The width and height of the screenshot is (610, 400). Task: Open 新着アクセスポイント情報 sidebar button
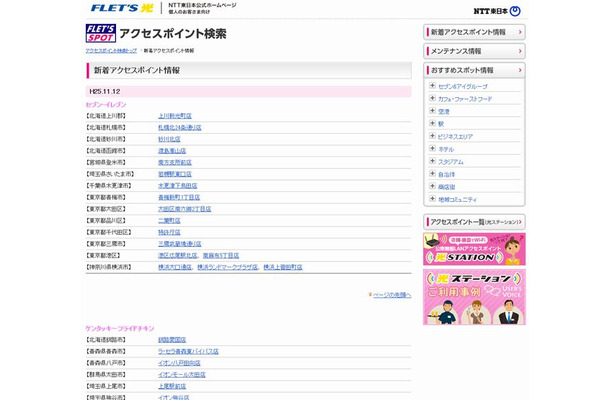click(x=474, y=32)
